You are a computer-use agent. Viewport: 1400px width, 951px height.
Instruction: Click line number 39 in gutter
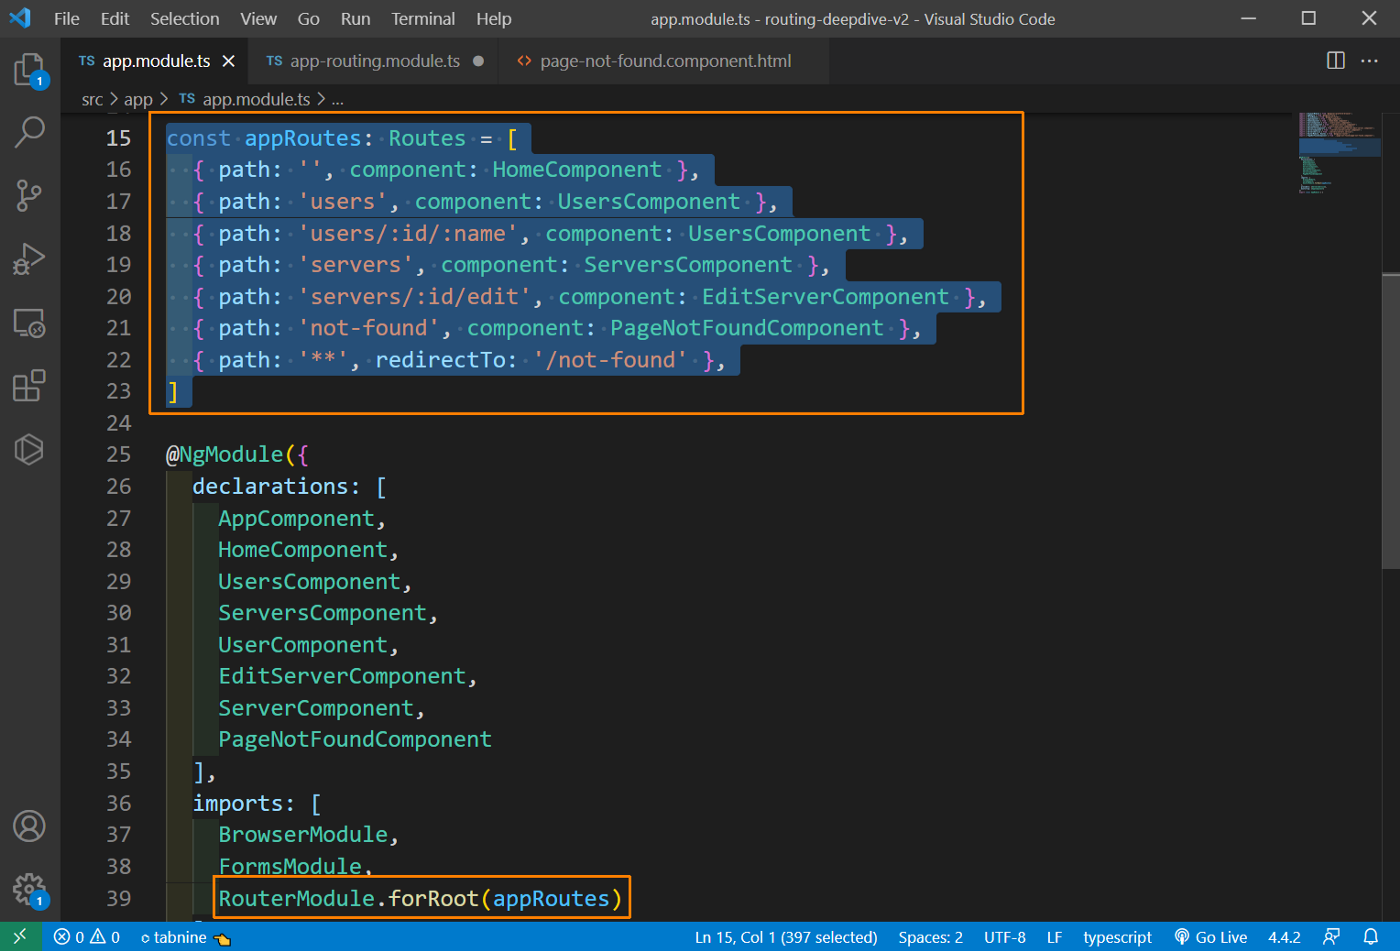click(x=118, y=898)
